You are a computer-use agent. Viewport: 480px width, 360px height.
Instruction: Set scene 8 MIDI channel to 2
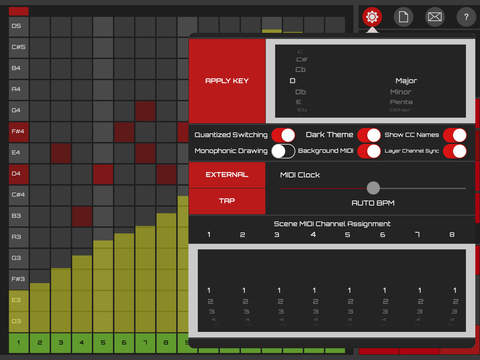pyautogui.click(x=455, y=301)
